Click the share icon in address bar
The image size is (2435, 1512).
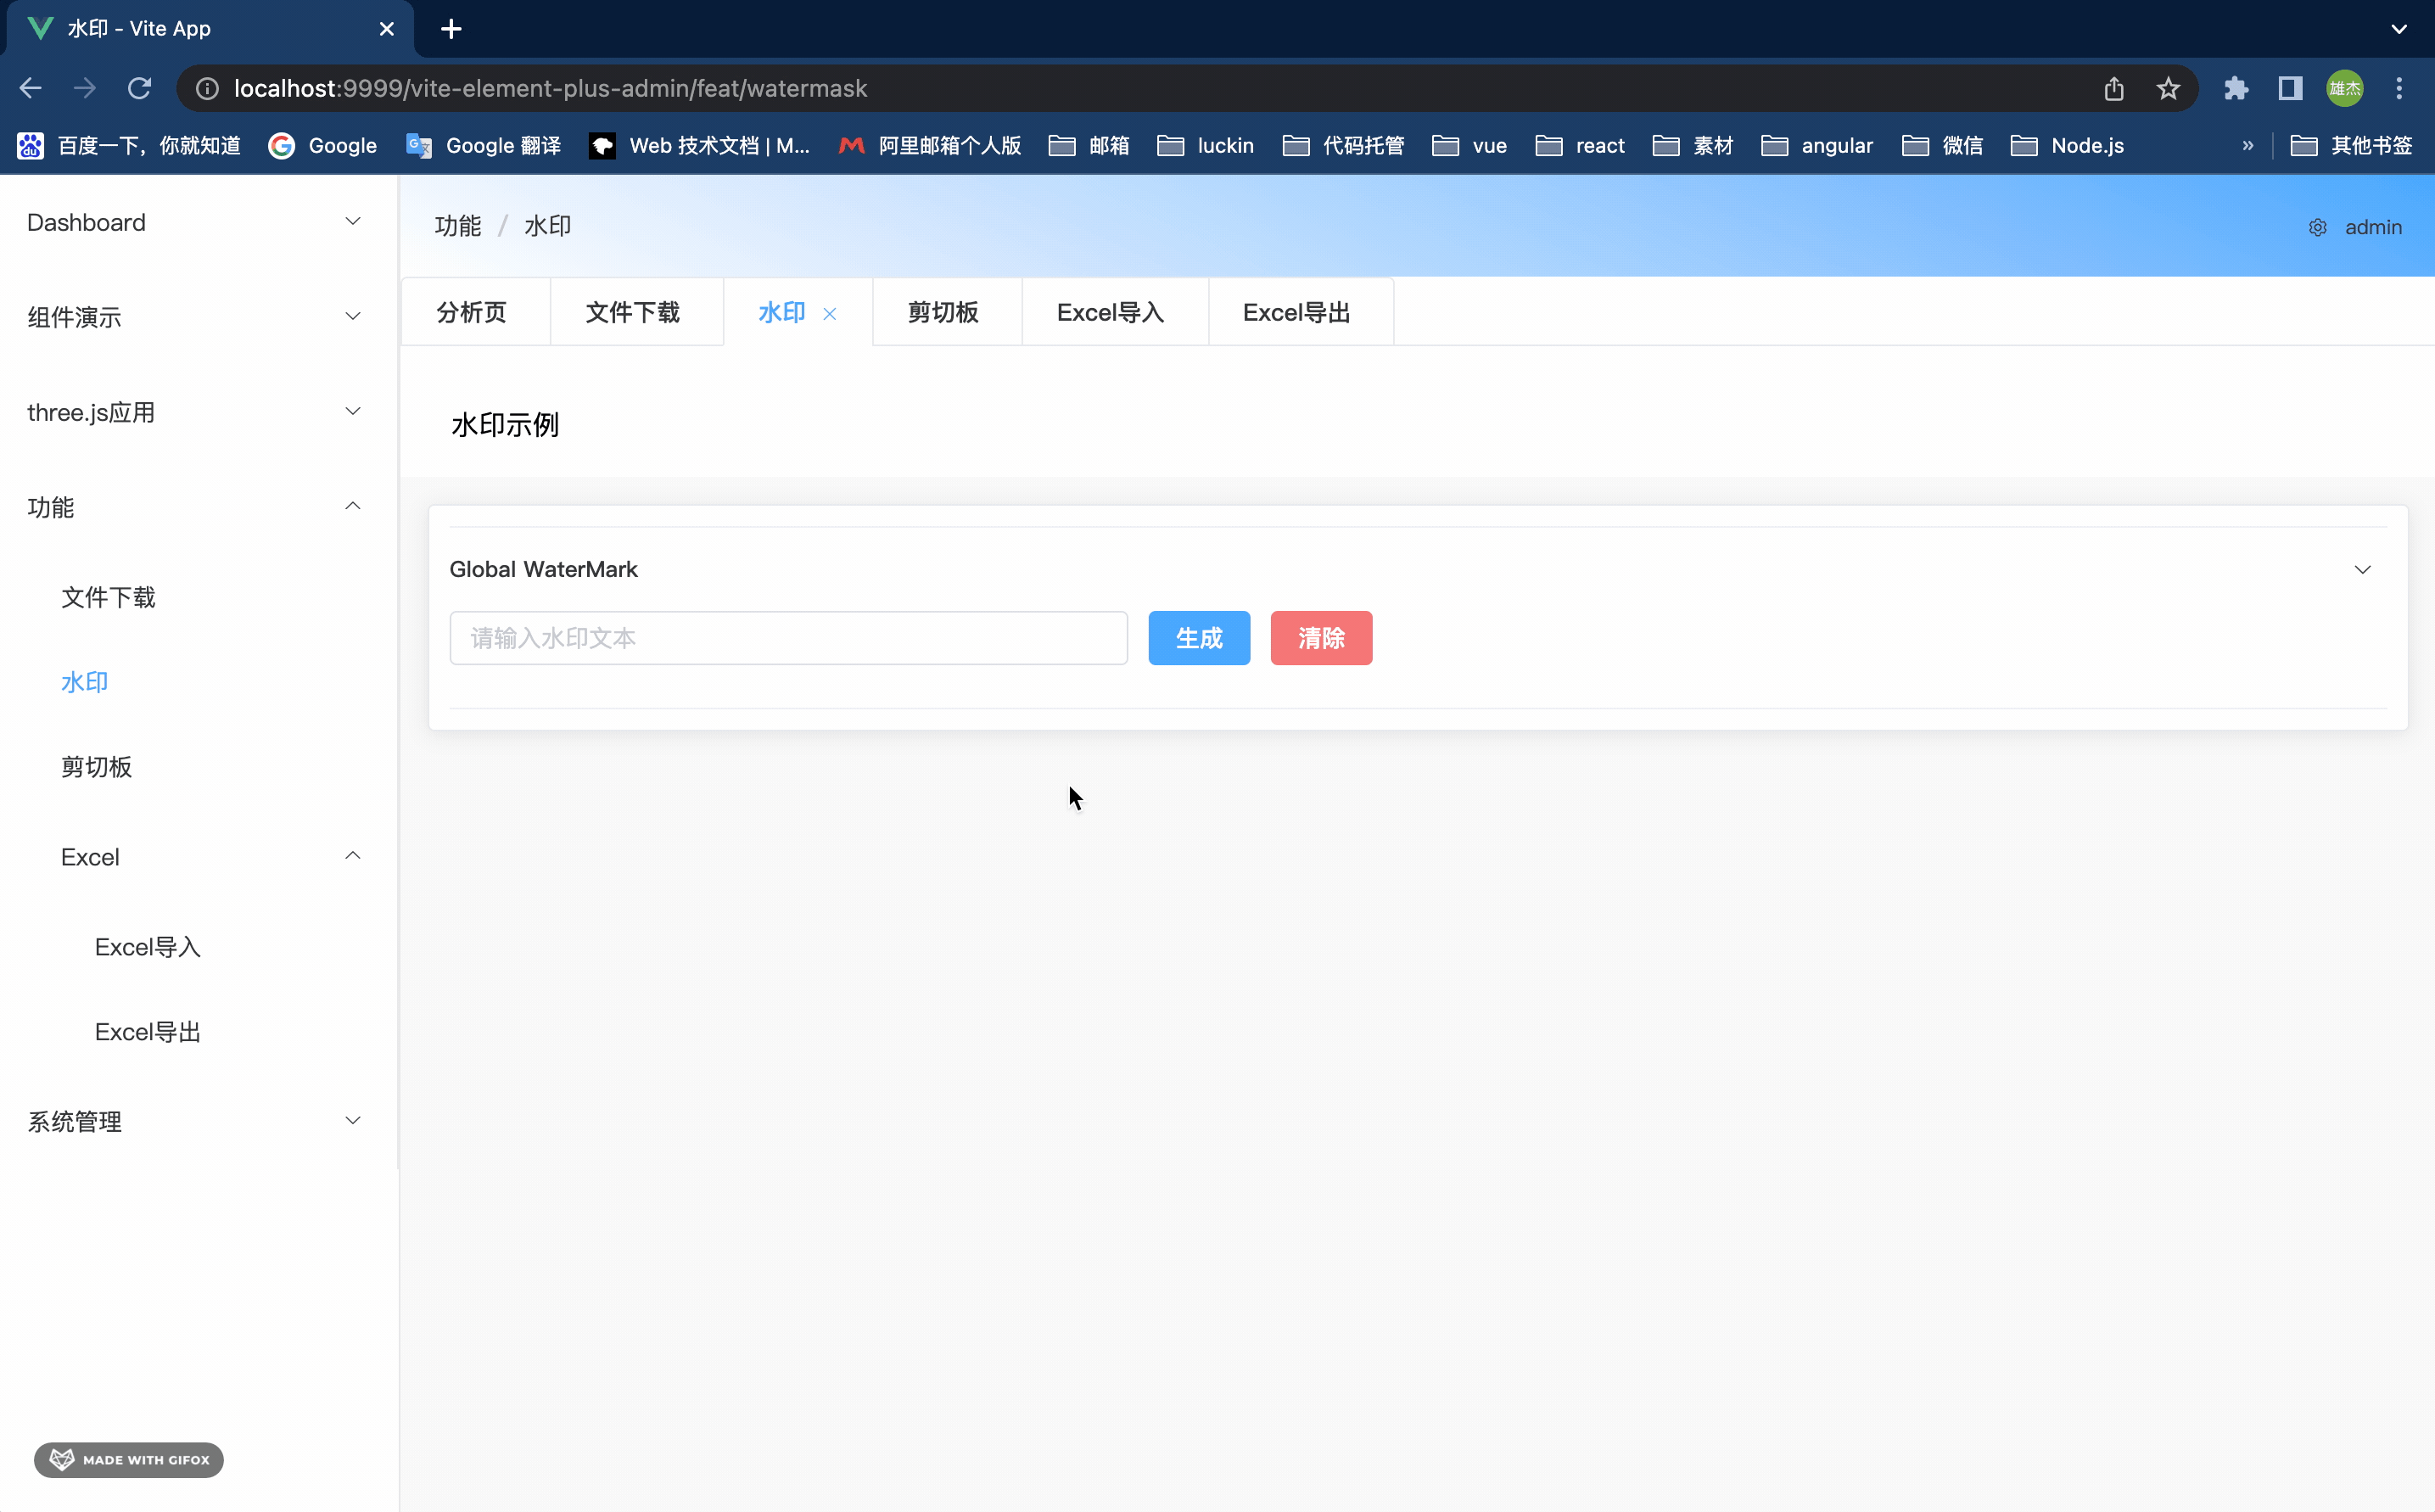coord(2113,89)
